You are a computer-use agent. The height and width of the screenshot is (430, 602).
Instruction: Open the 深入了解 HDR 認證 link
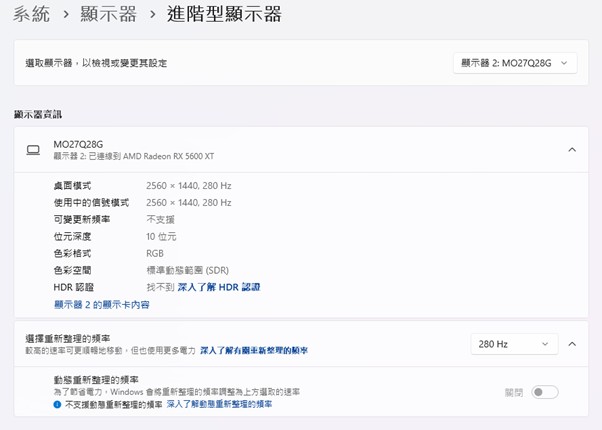(x=219, y=287)
